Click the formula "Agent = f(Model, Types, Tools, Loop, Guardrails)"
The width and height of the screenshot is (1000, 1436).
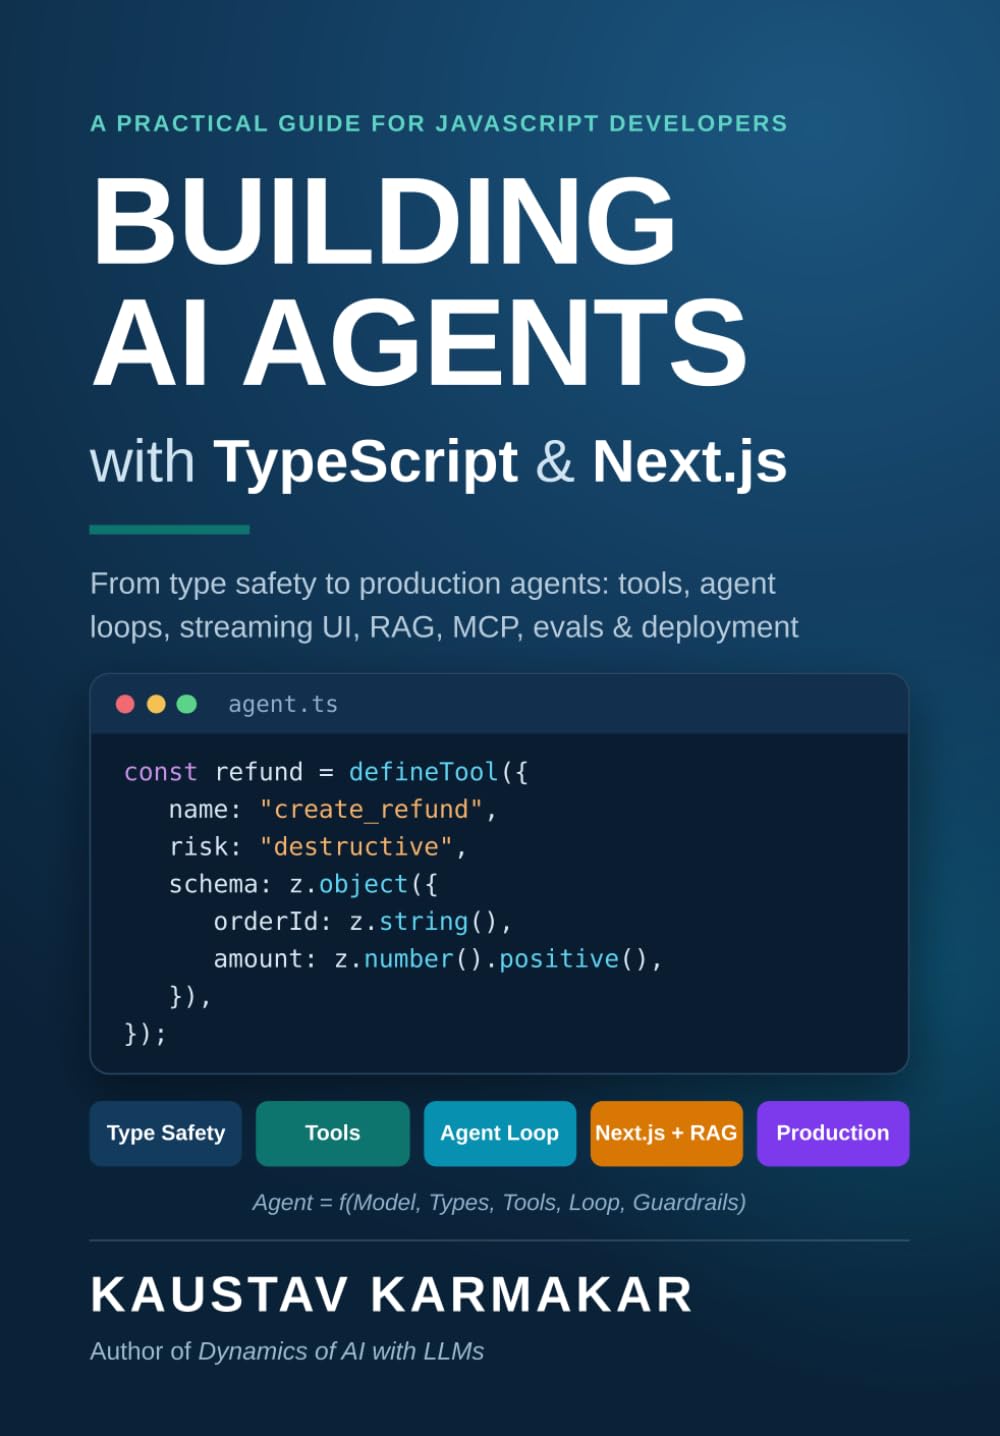pyautogui.click(x=499, y=1202)
